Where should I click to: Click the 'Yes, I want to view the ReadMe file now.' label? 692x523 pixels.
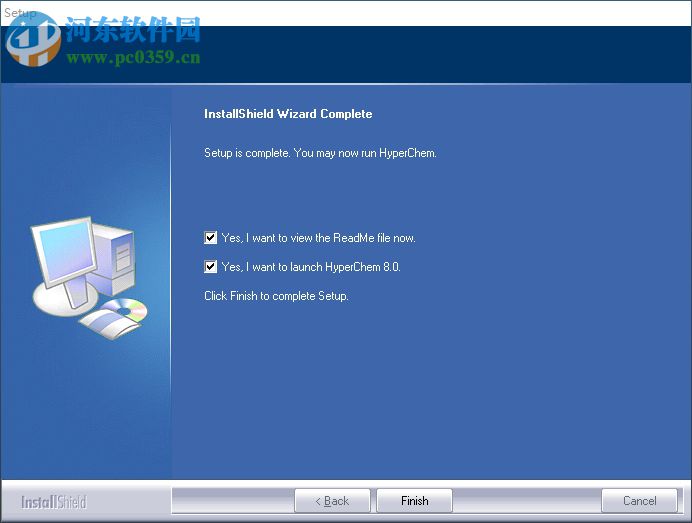point(318,238)
